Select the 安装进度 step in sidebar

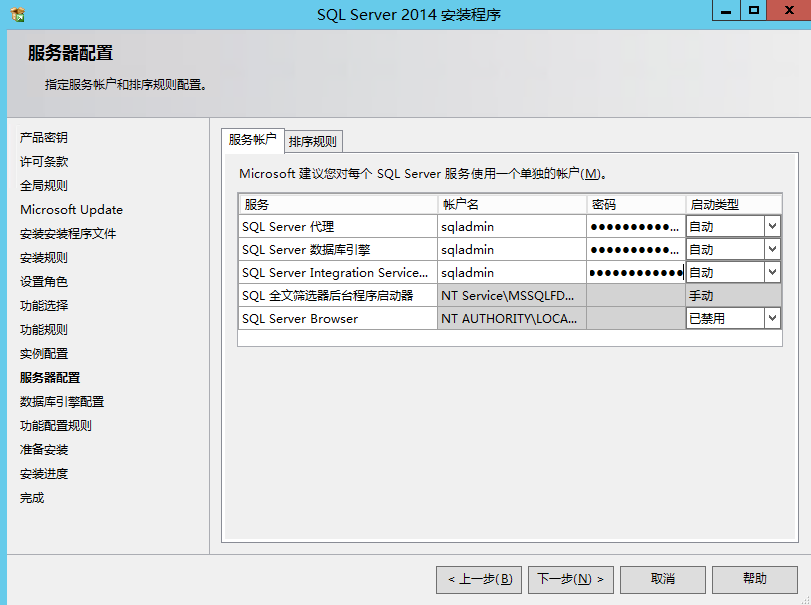point(44,474)
